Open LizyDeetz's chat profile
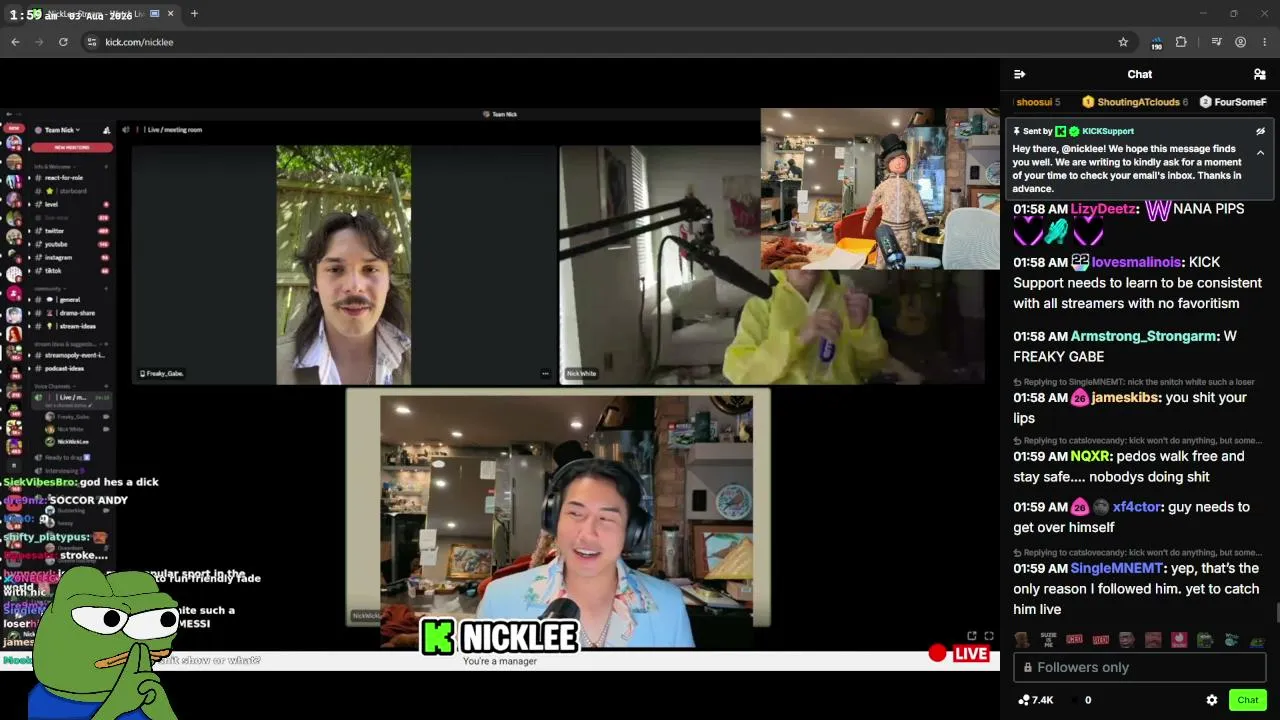Viewport: 1280px width, 720px height. point(1103,209)
